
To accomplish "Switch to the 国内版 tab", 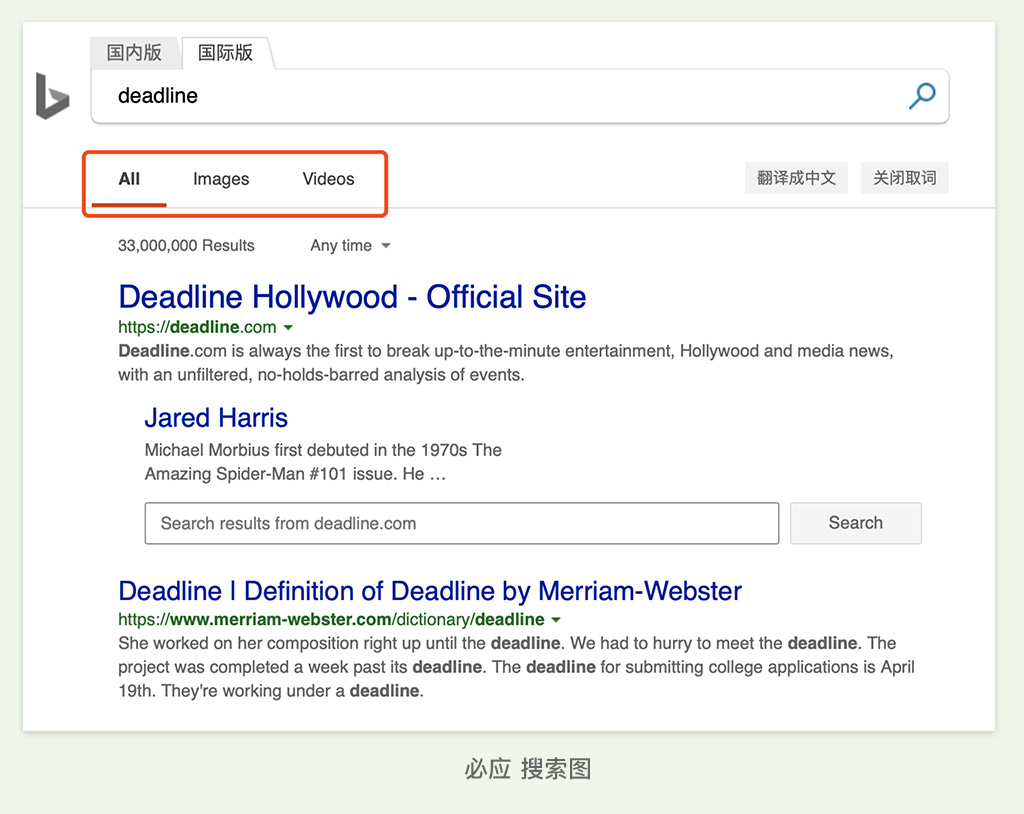I will pos(134,53).
